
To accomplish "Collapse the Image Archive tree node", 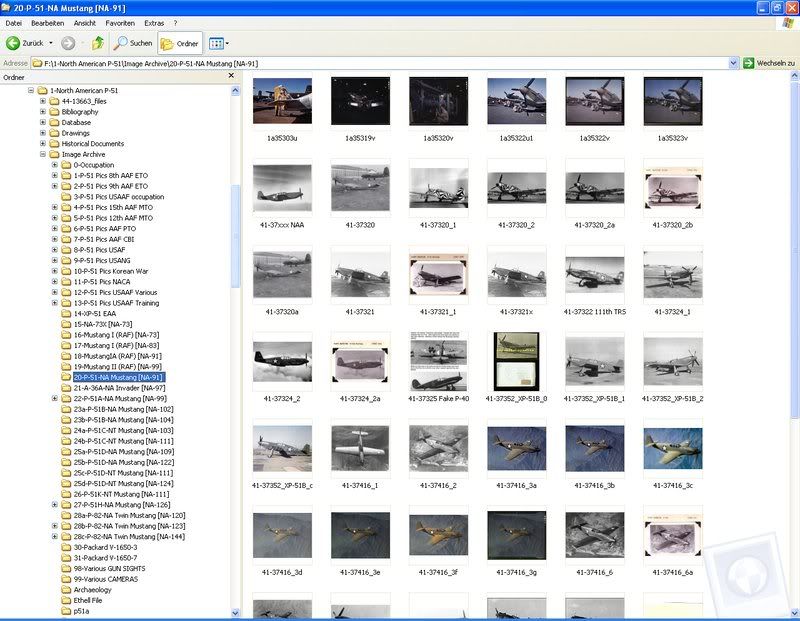I will [43, 154].
